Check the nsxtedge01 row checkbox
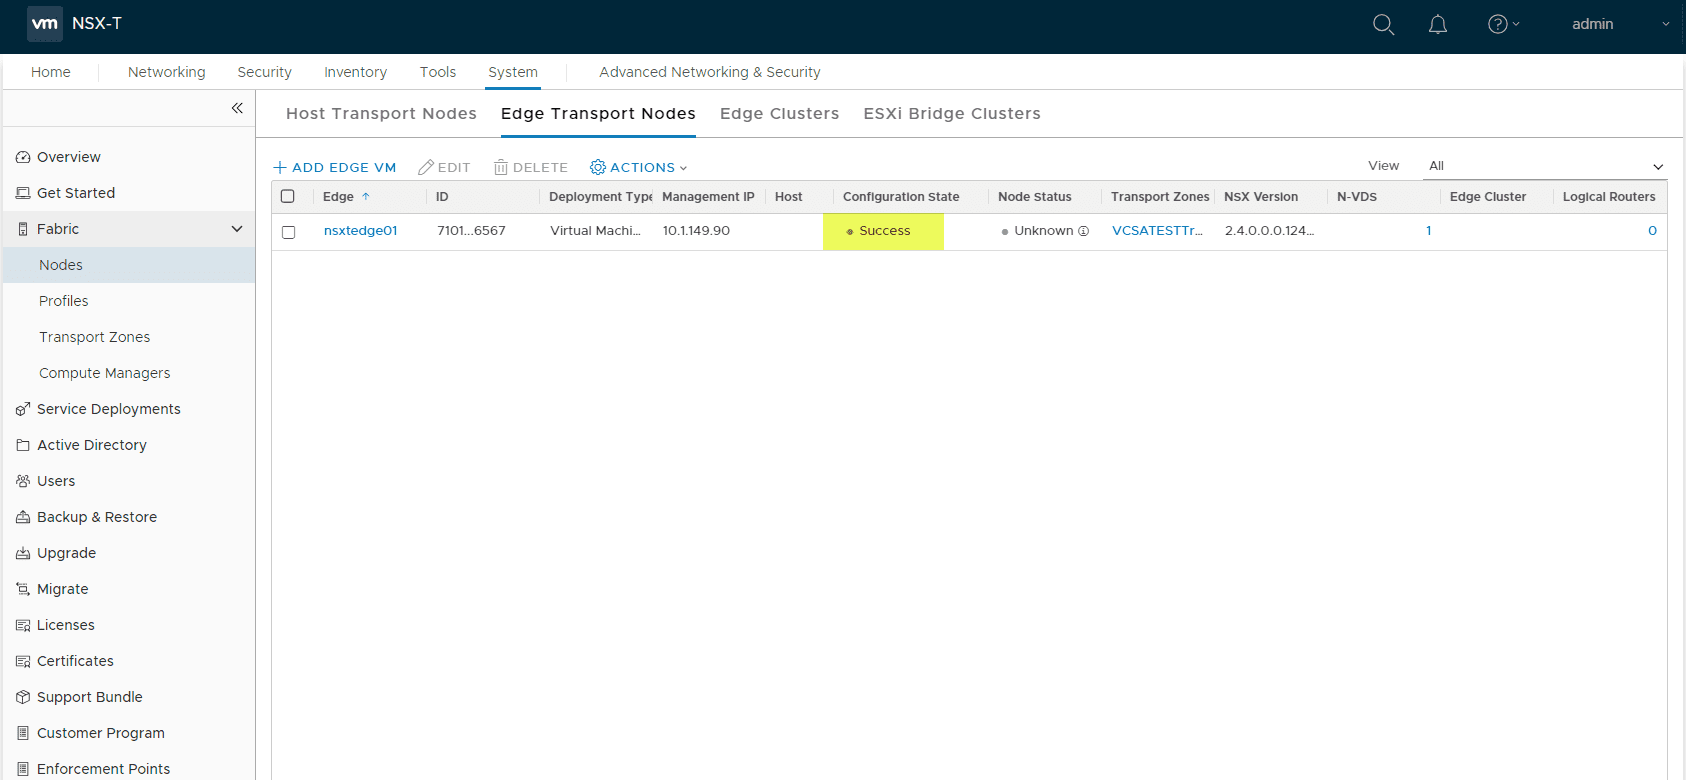This screenshot has width=1686, height=780. pyautogui.click(x=288, y=232)
